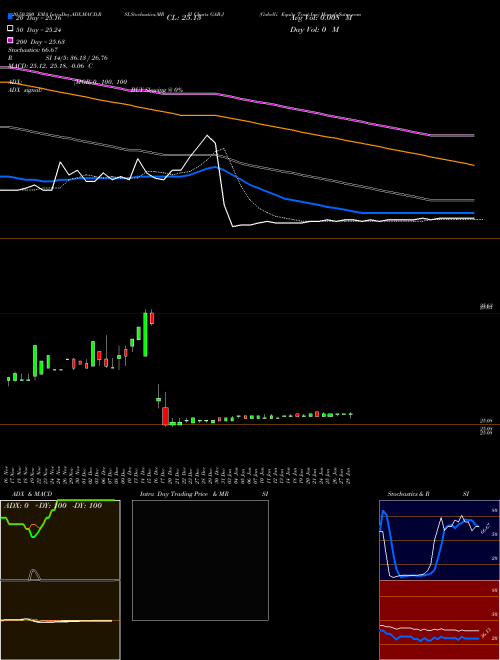Click the 'BUY Slowing @ 0%' signal text
Screen dimensions: 500x660
pyautogui.click(x=157, y=90)
